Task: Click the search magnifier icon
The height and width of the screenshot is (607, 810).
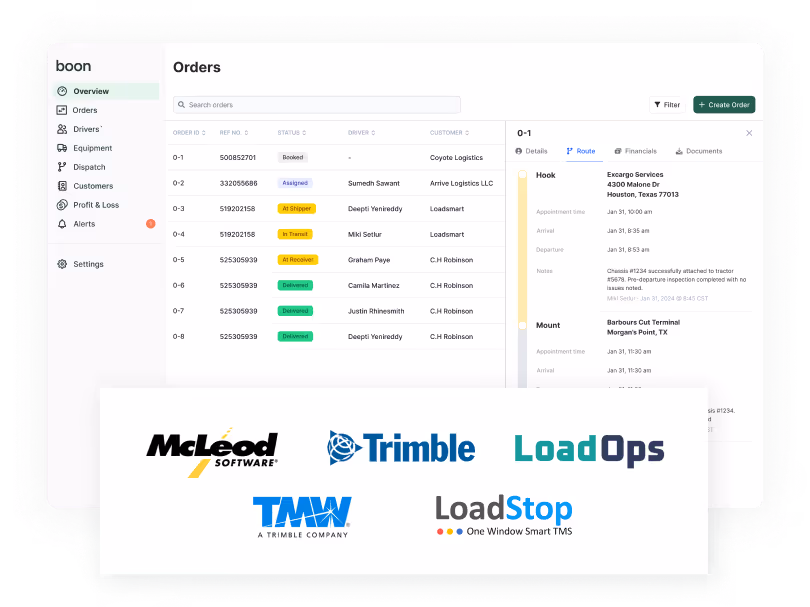Action: pos(181,105)
